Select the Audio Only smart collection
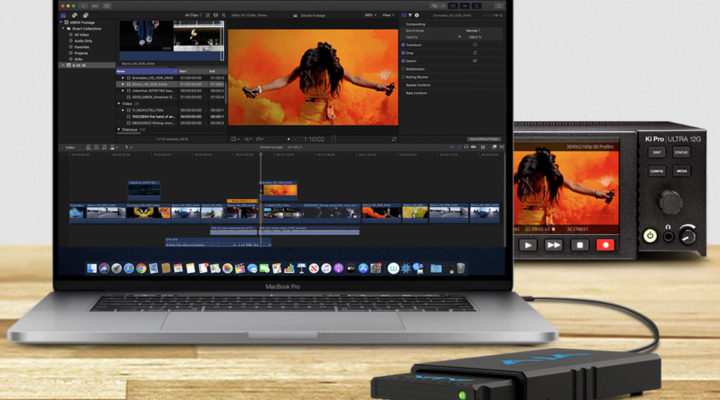The width and height of the screenshot is (720, 400). (83, 41)
